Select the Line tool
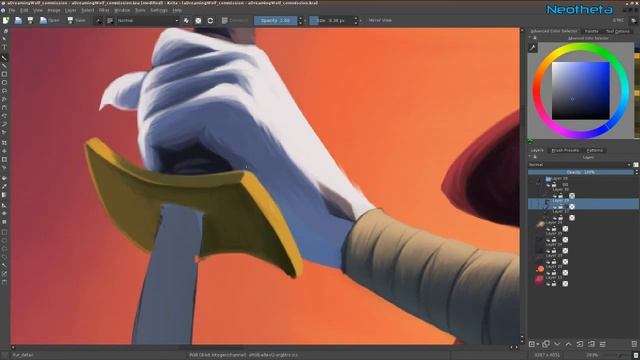The height and width of the screenshot is (360, 640). (4, 66)
